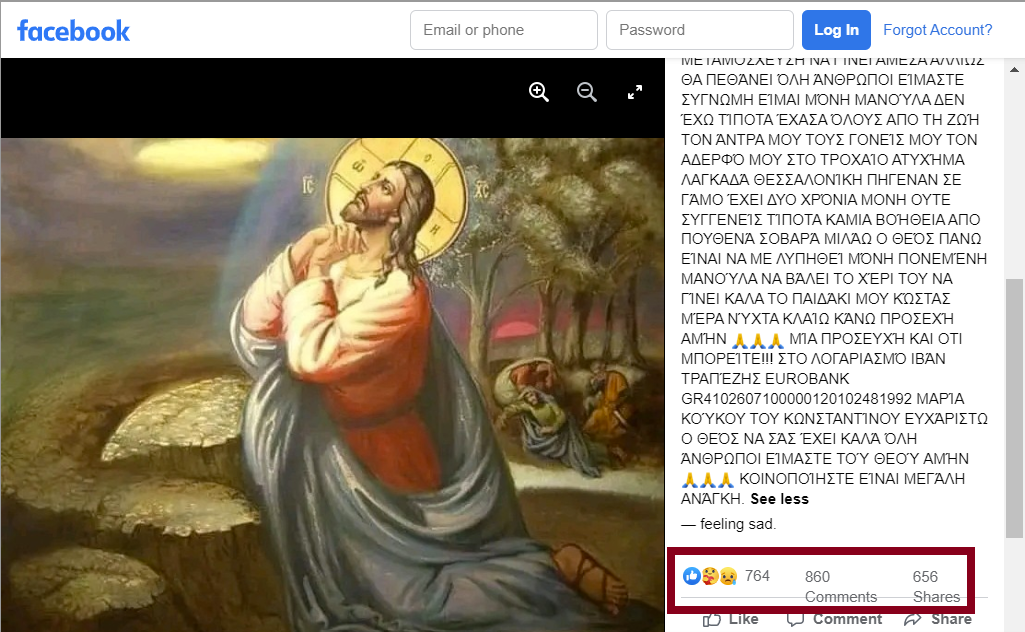Click the zoom in magnifier icon

(539, 92)
